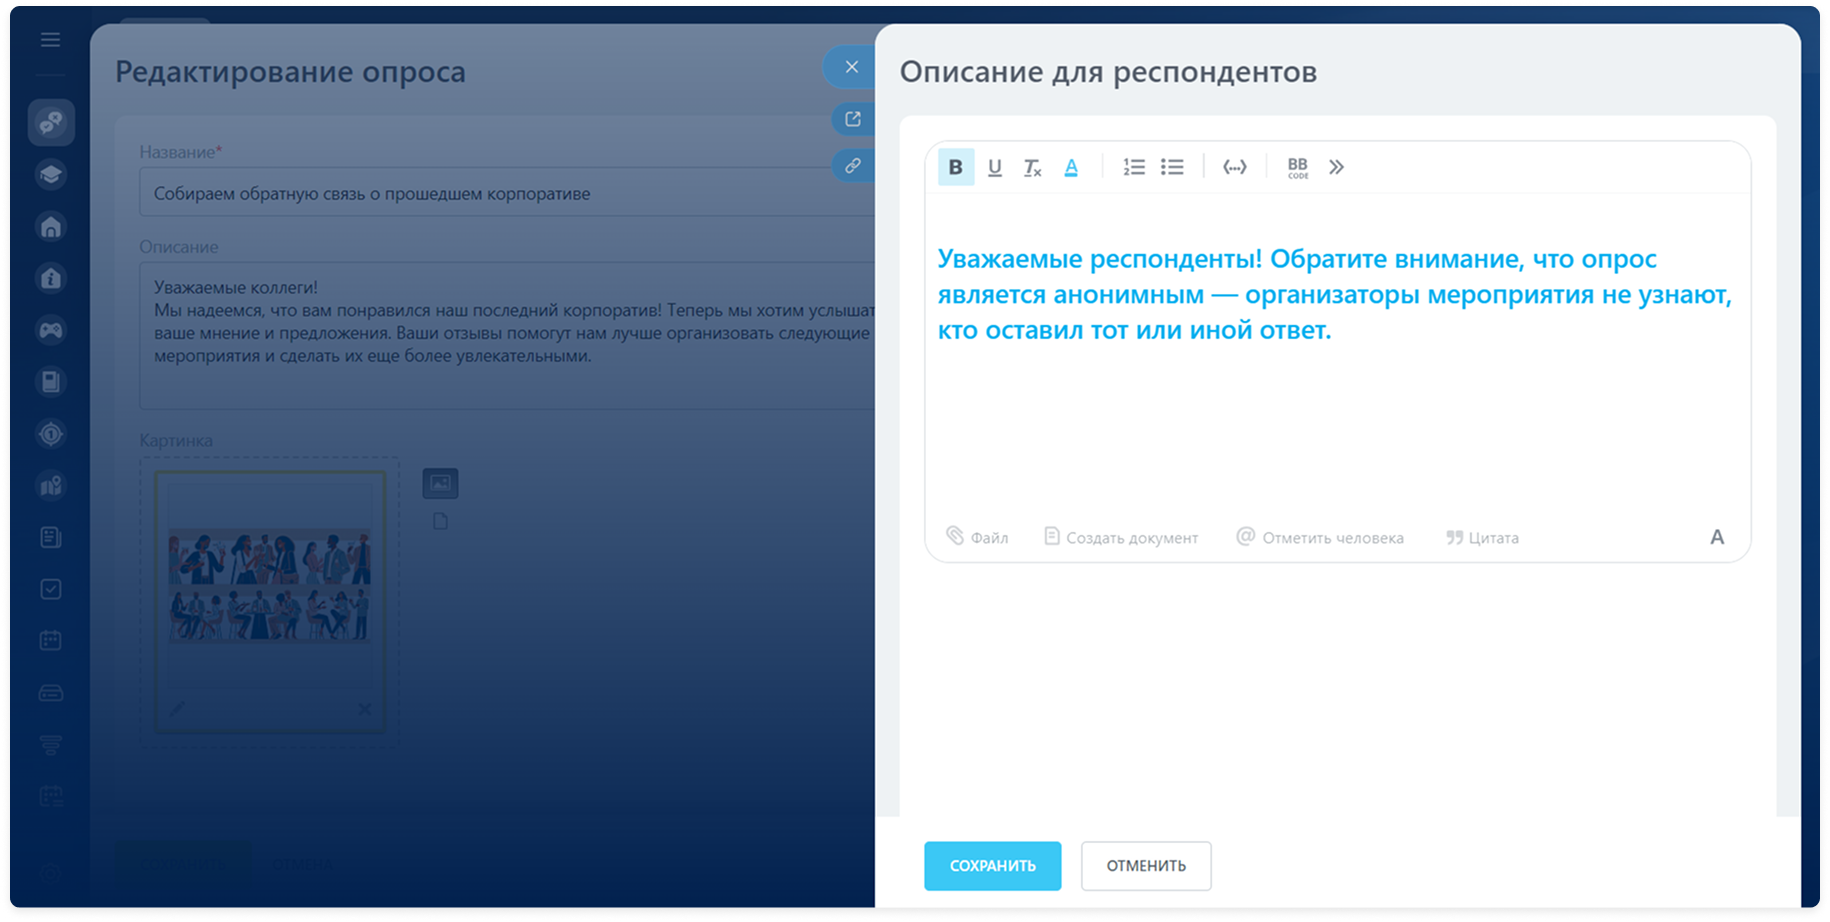Switch the editor to BB code mode
Screen dimensions: 1830x922
(x=1297, y=167)
